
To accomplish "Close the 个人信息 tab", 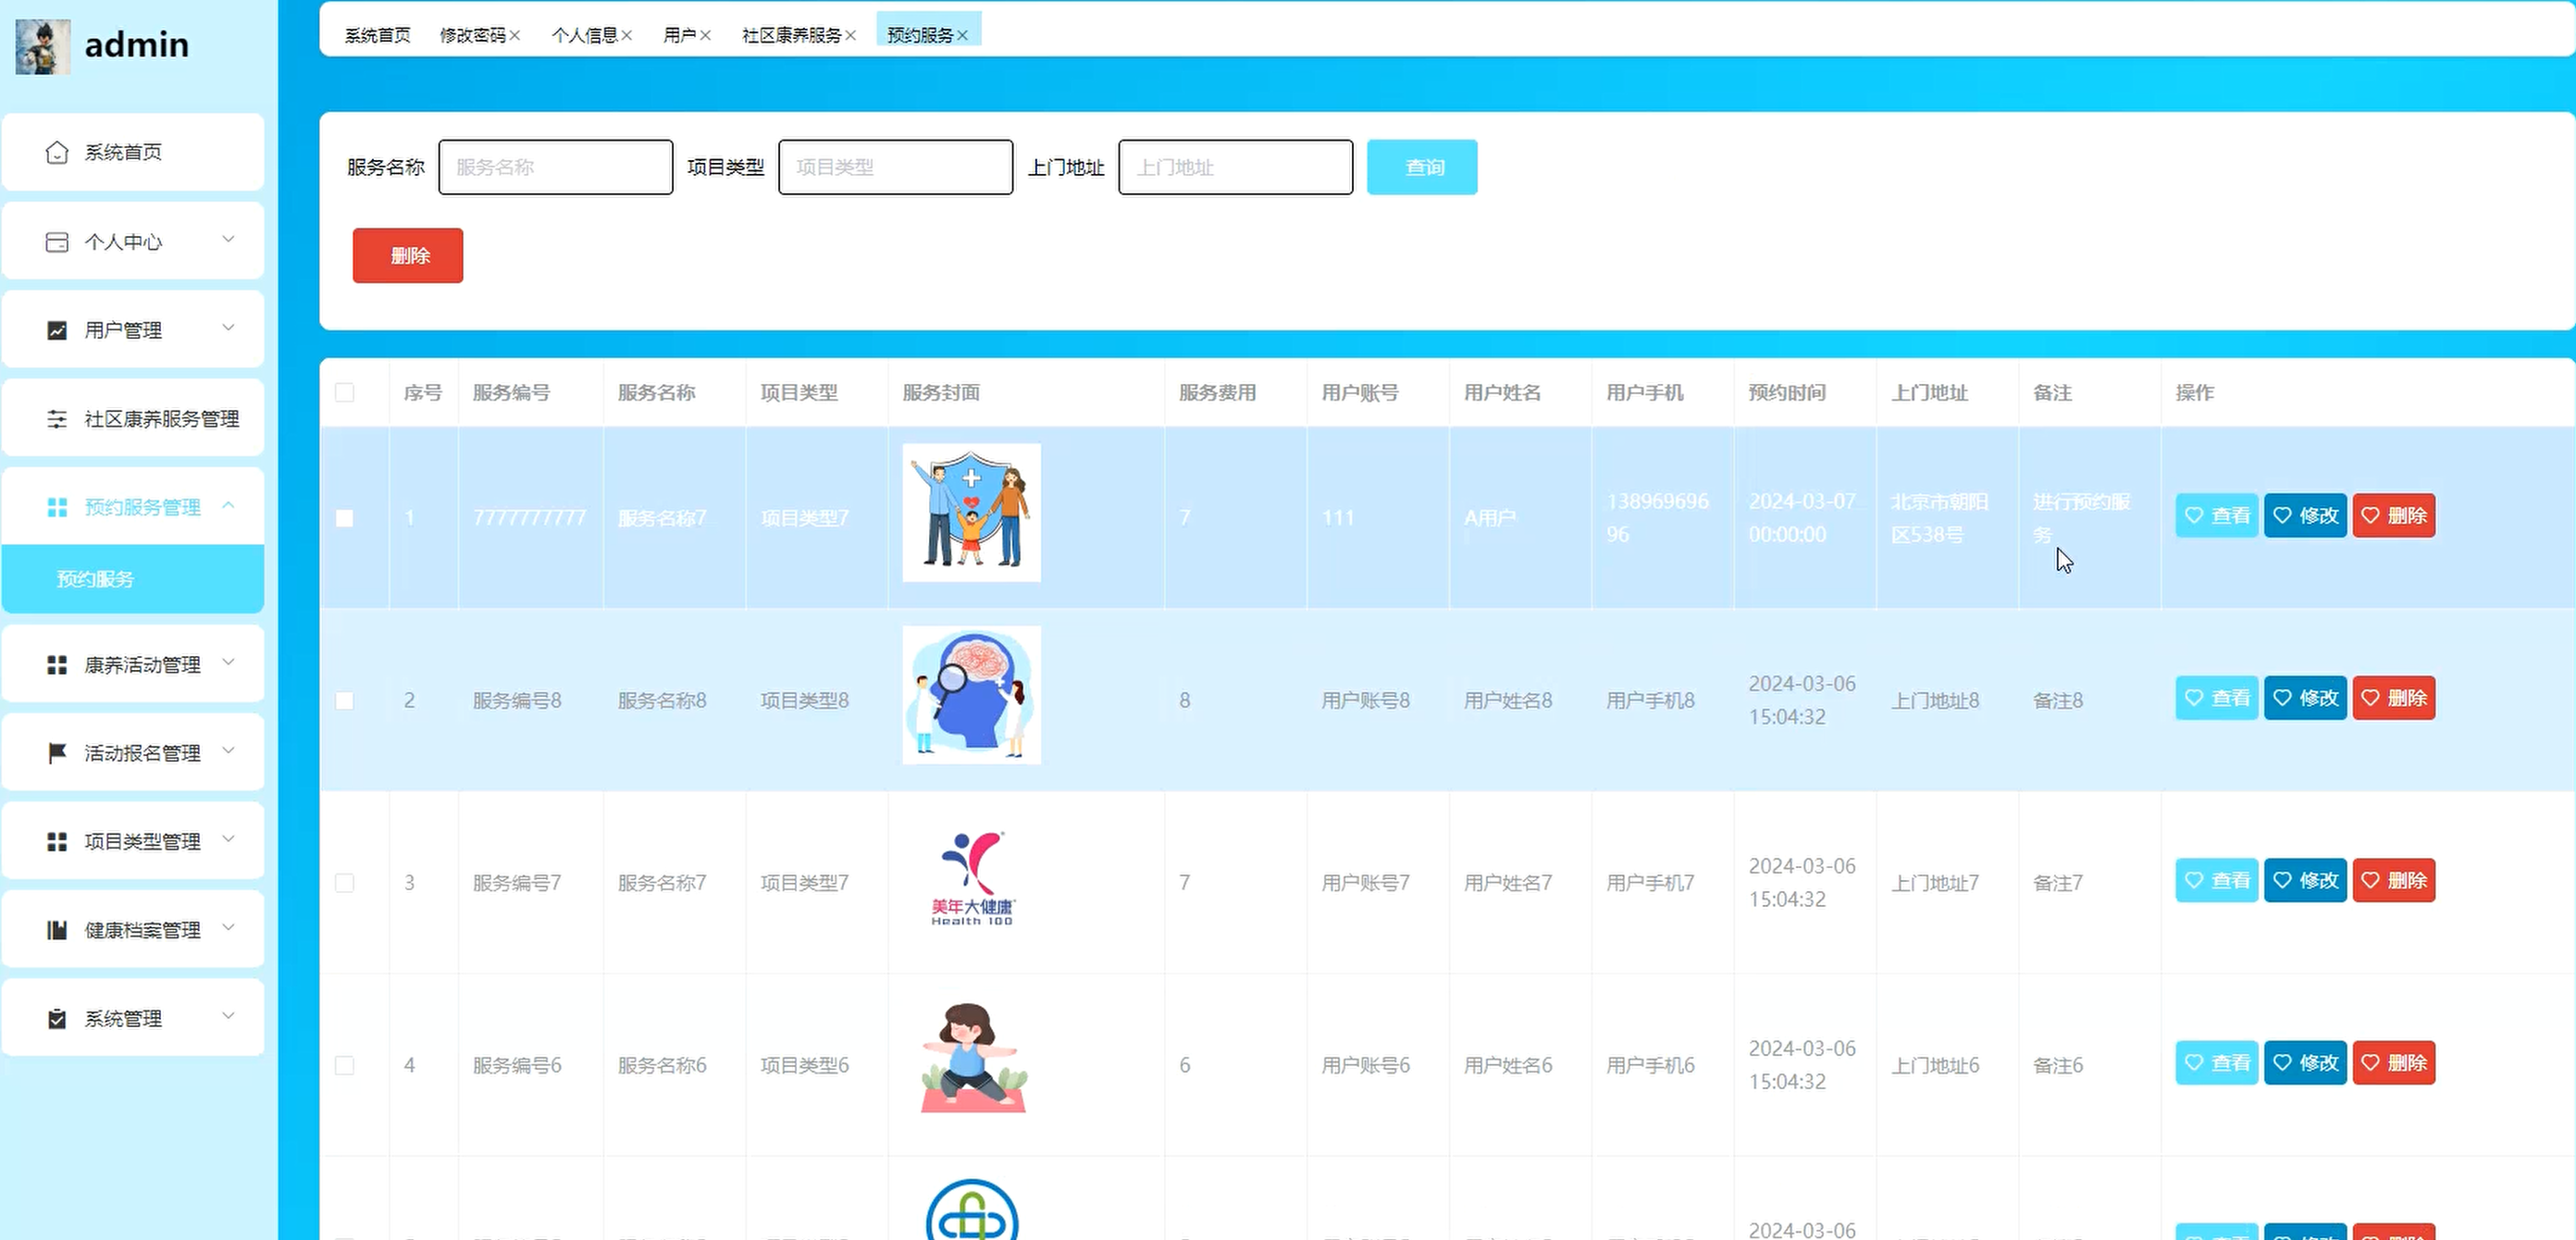I will click(x=627, y=35).
